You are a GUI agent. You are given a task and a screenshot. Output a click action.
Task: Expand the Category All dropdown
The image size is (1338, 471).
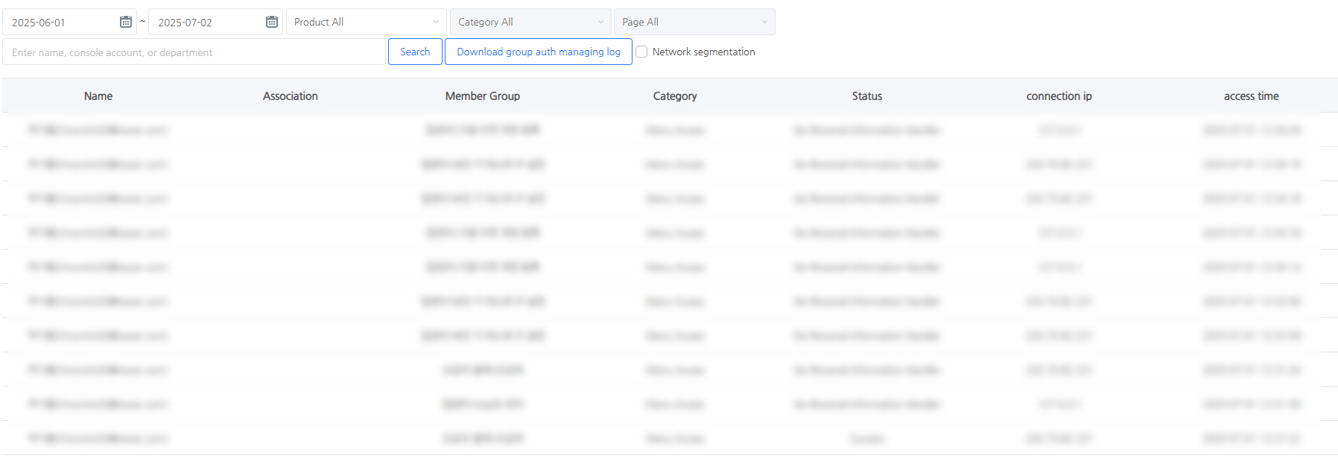pyautogui.click(x=530, y=22)
